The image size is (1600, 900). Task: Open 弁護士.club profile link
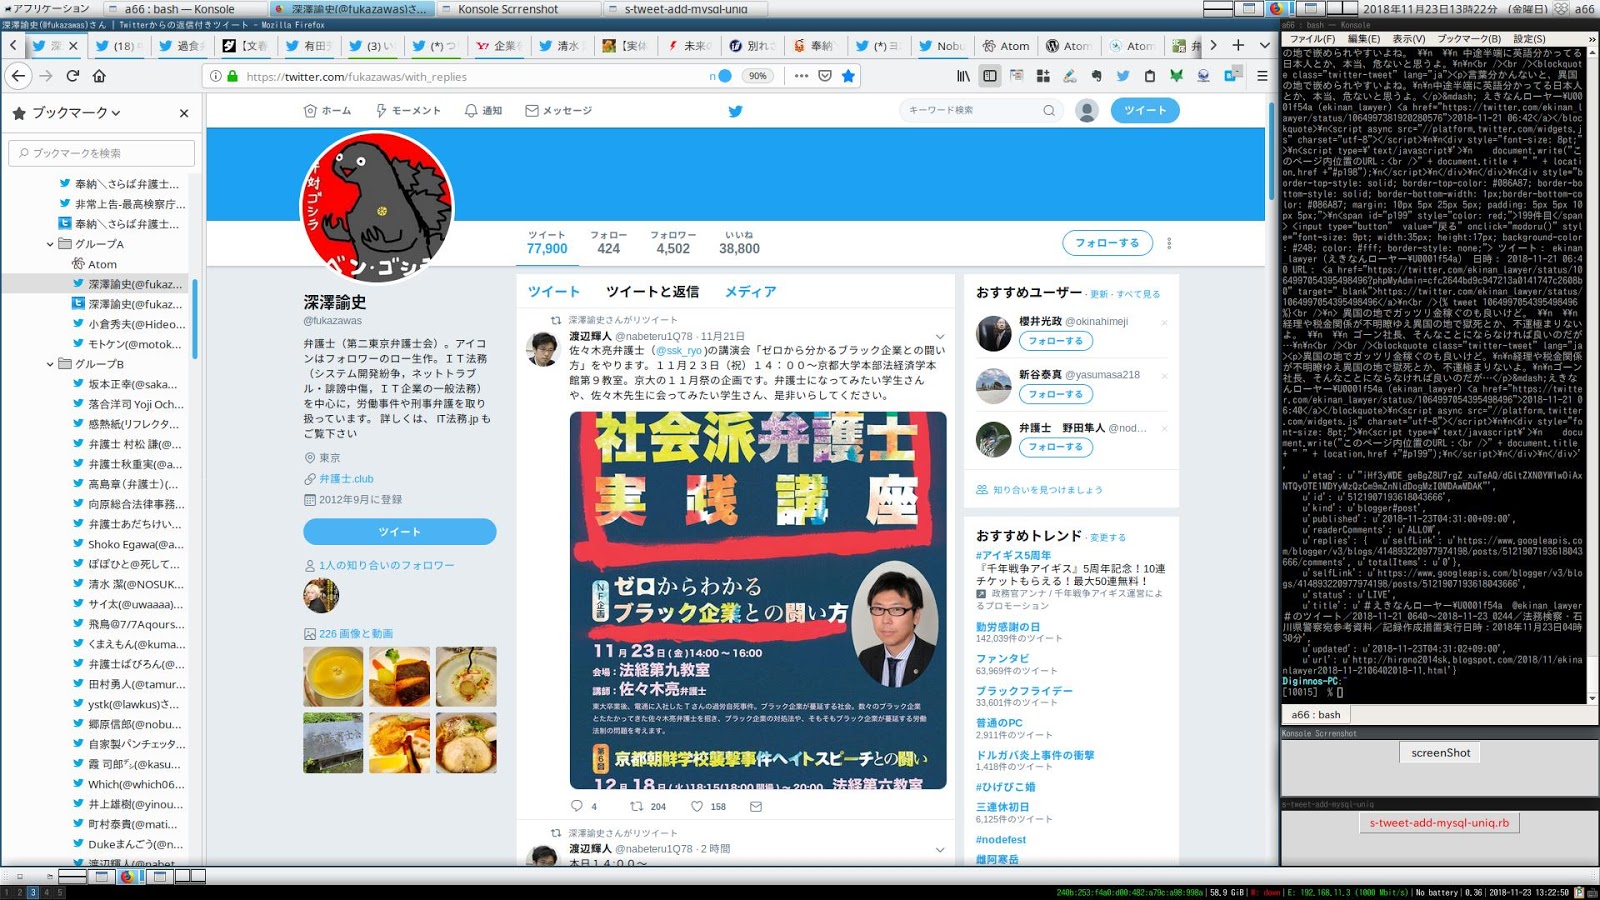pos(346,479)
